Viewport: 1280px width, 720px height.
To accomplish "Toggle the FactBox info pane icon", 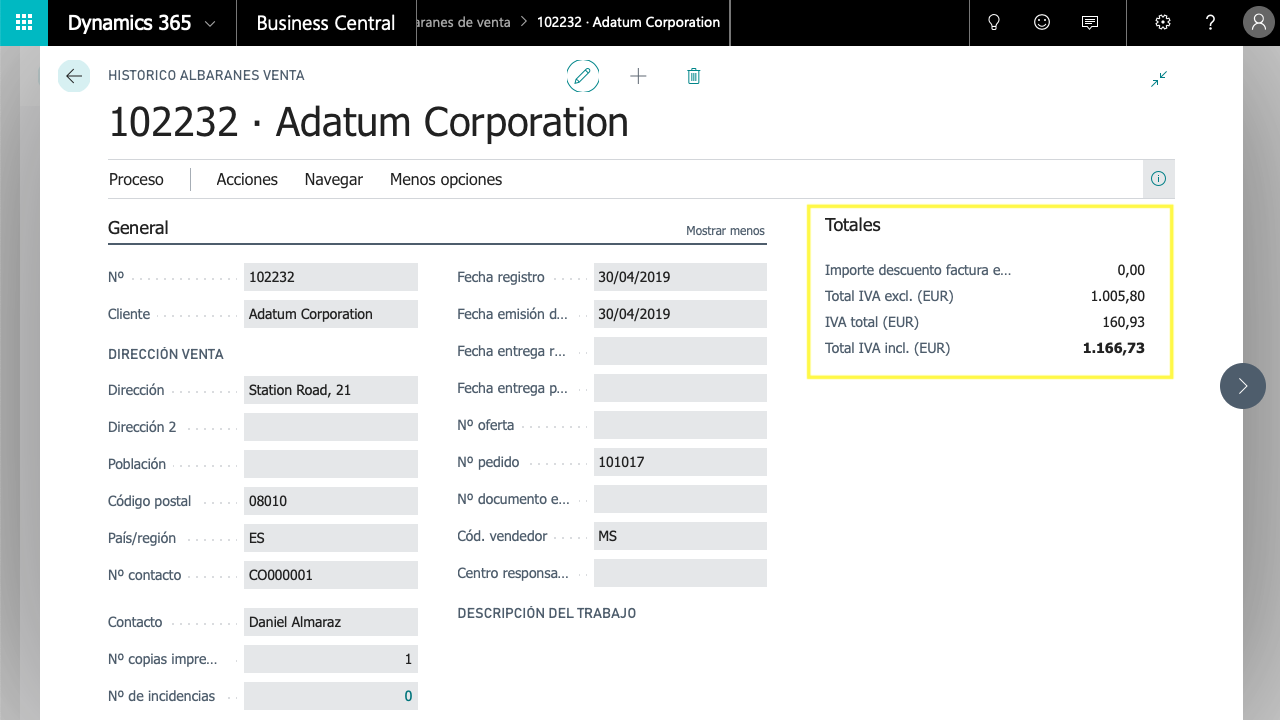I will [x=1158, y=179].
